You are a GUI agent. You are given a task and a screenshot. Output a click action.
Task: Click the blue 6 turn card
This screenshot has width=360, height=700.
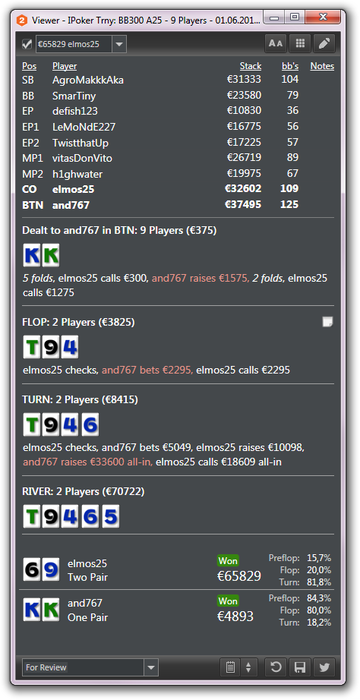[x=89, y=424]
